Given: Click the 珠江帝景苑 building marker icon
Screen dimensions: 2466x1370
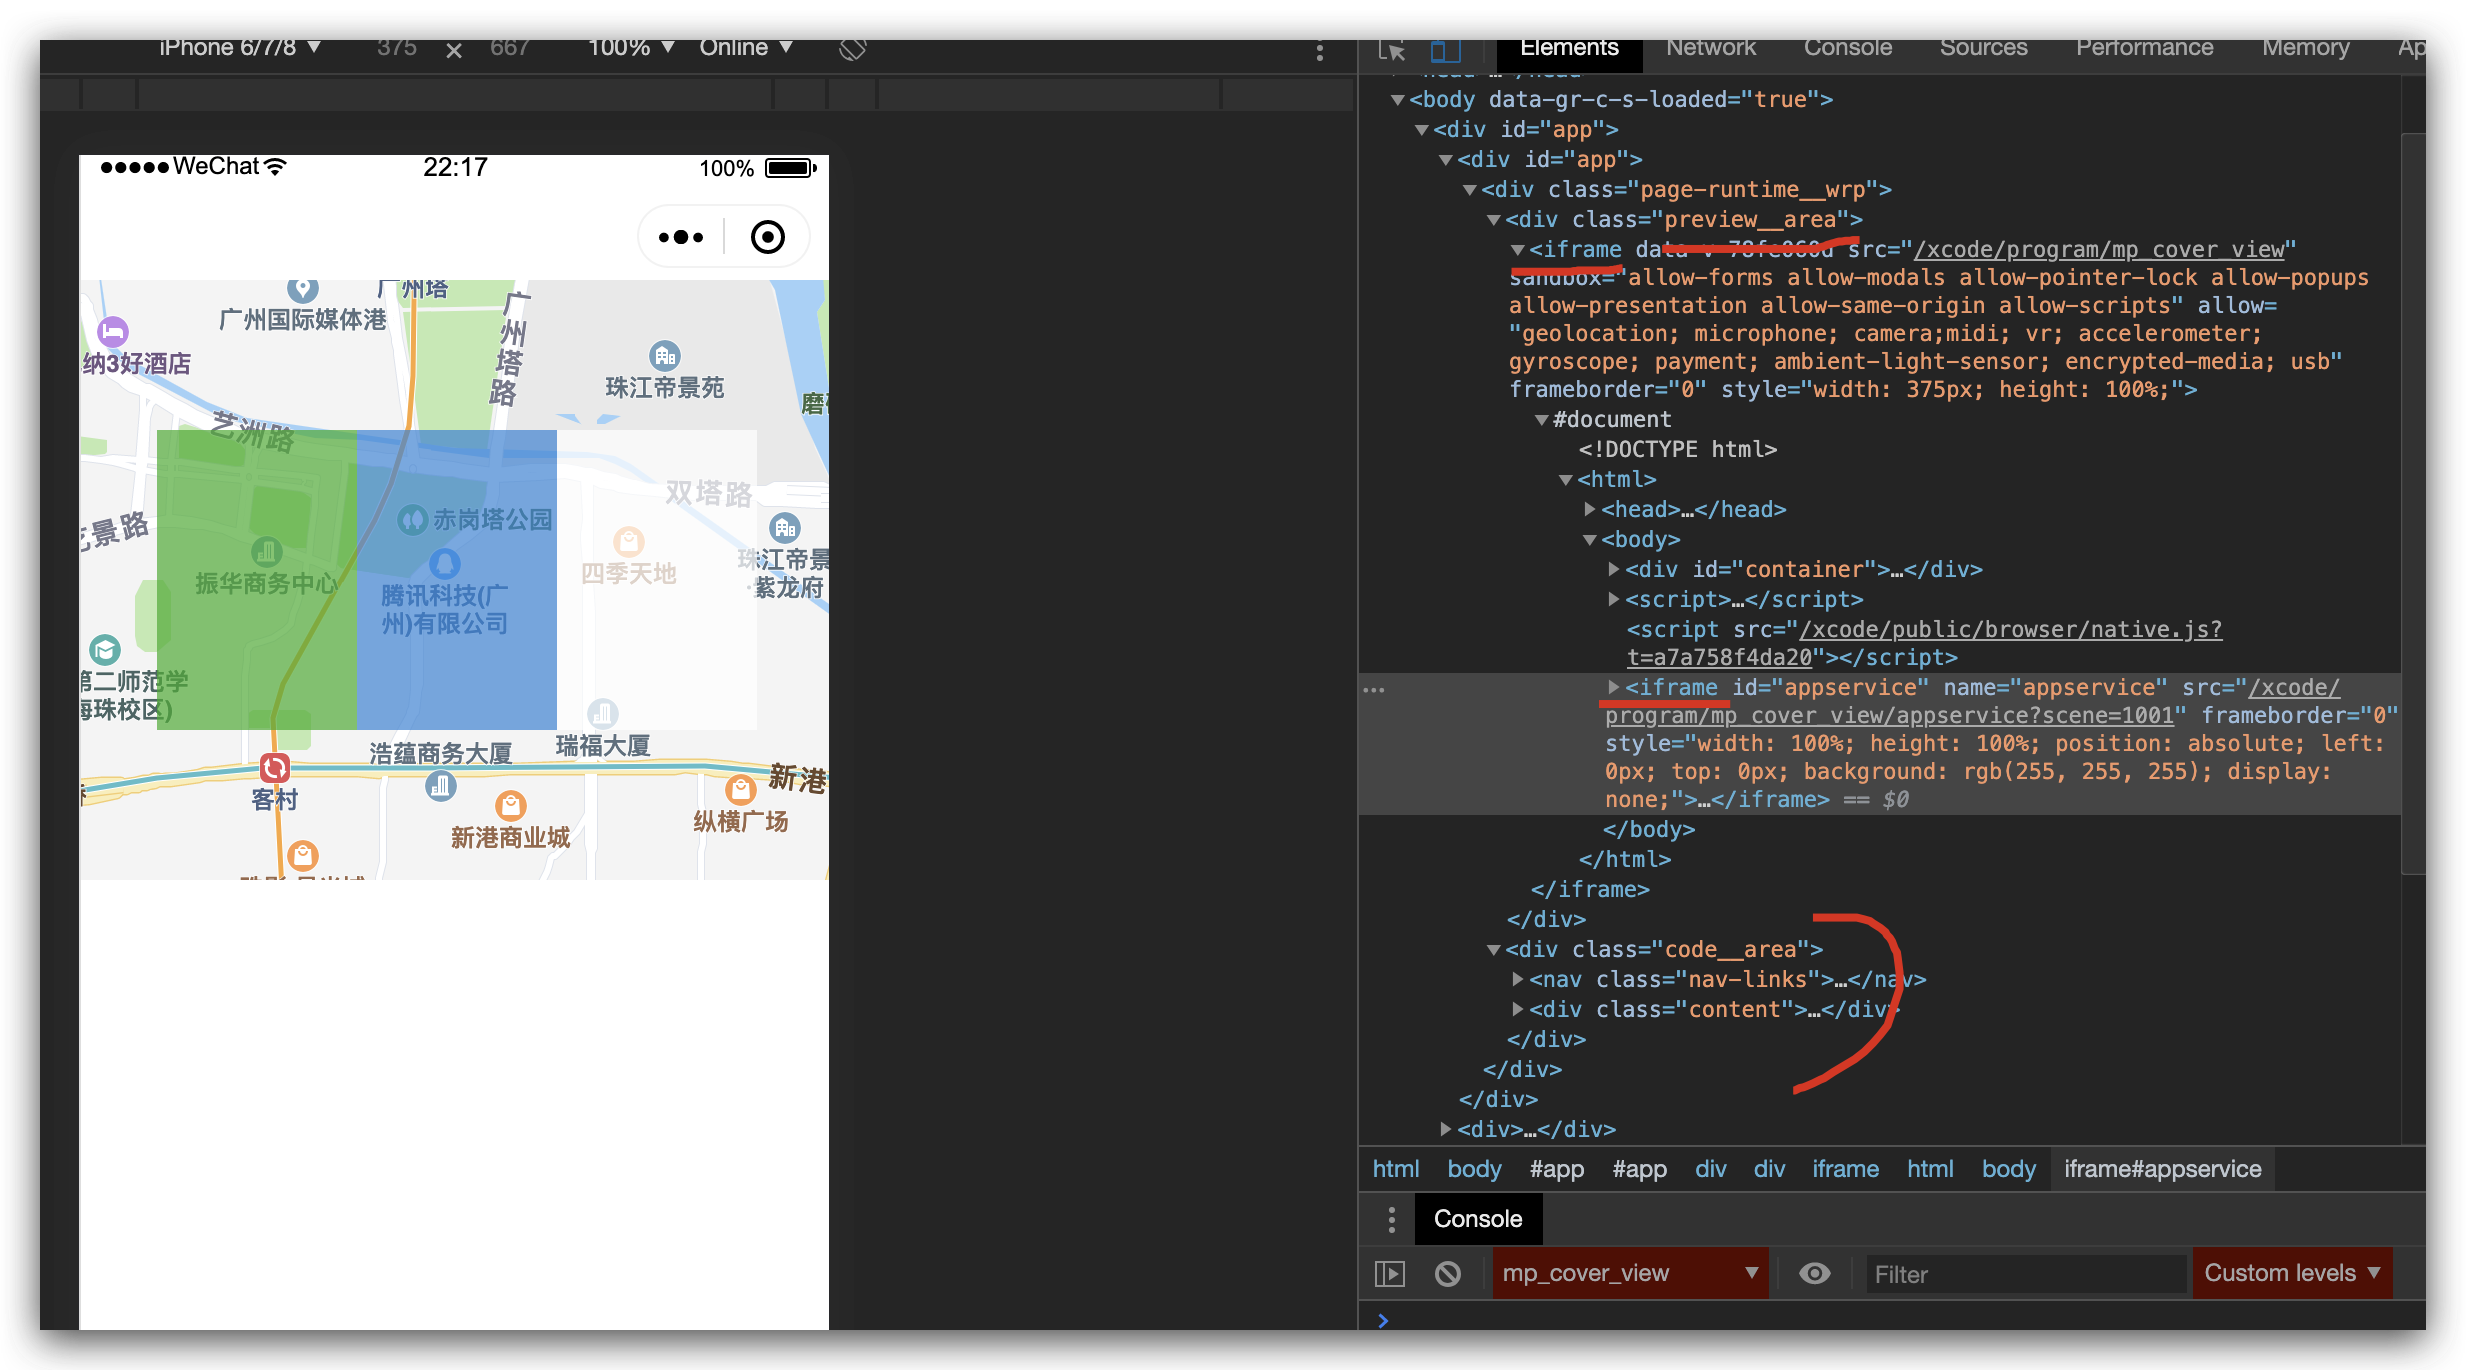Looking at the screenshot, I should [664, 356].
